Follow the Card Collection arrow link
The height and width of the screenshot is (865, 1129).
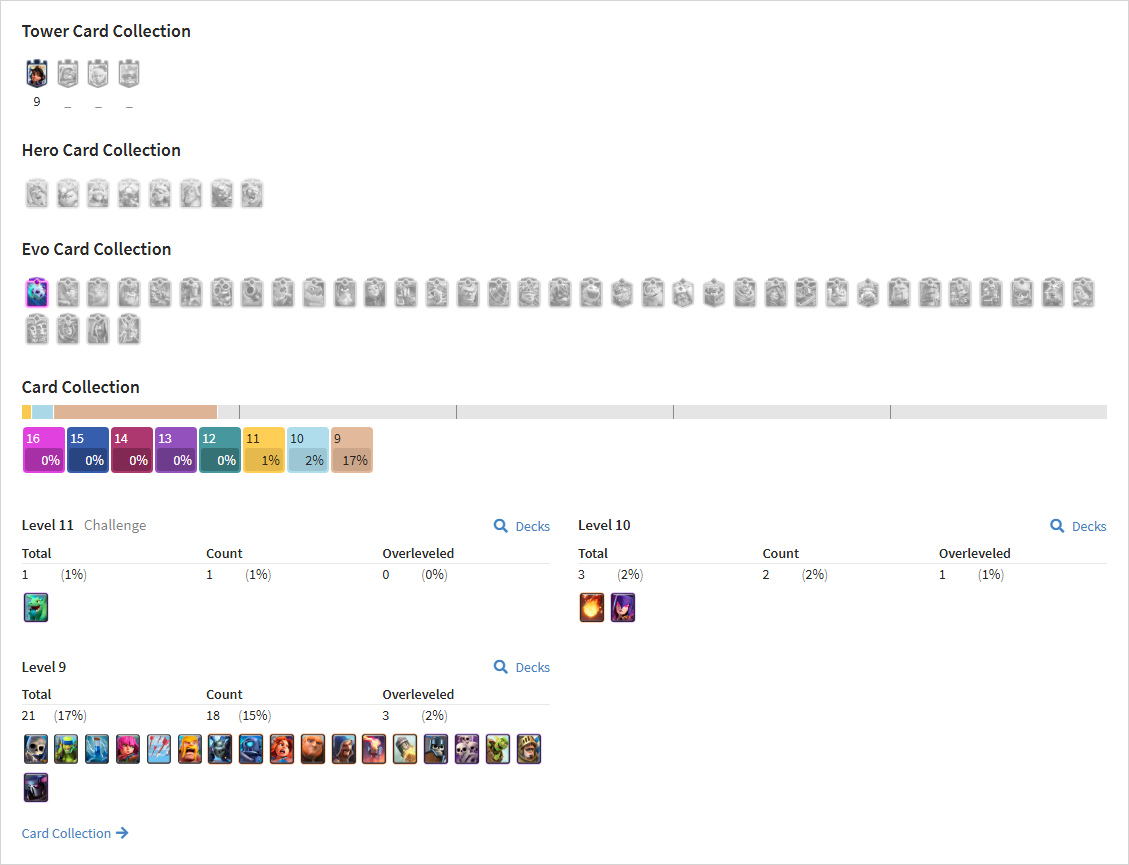75,833
